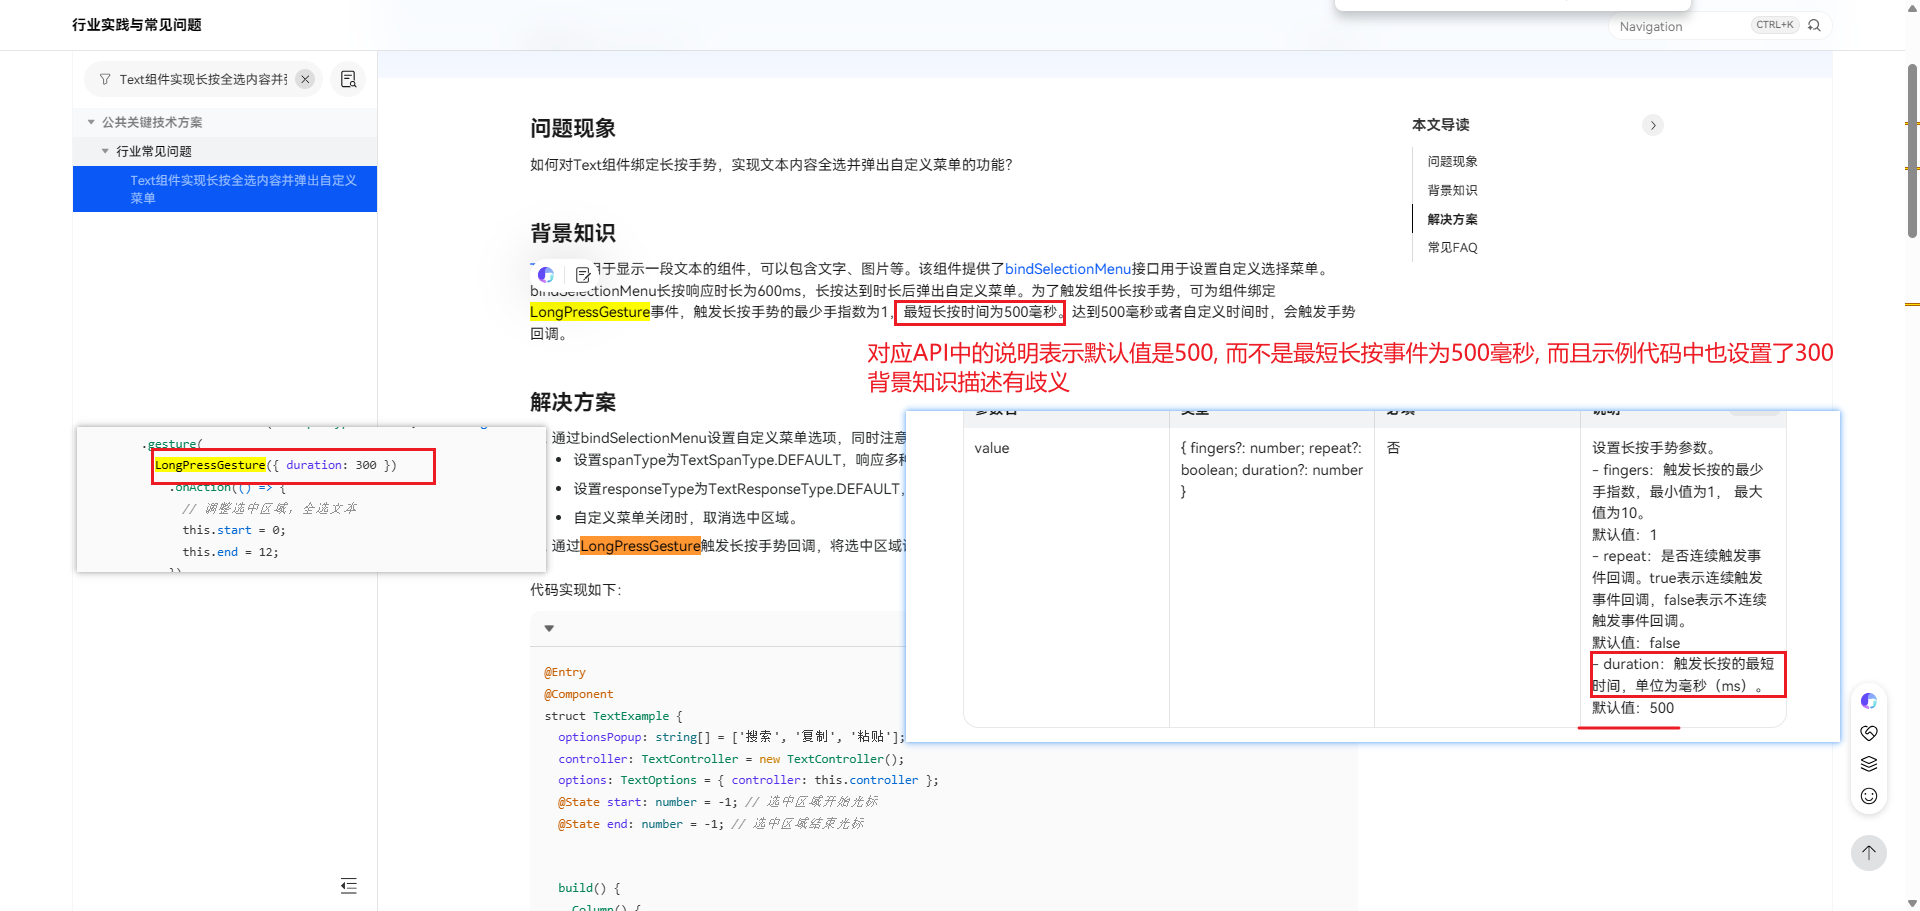This screenshot has width=1920, height=911.
Task: Click the back-to-top arrow button
Action: pos(1869,853)
